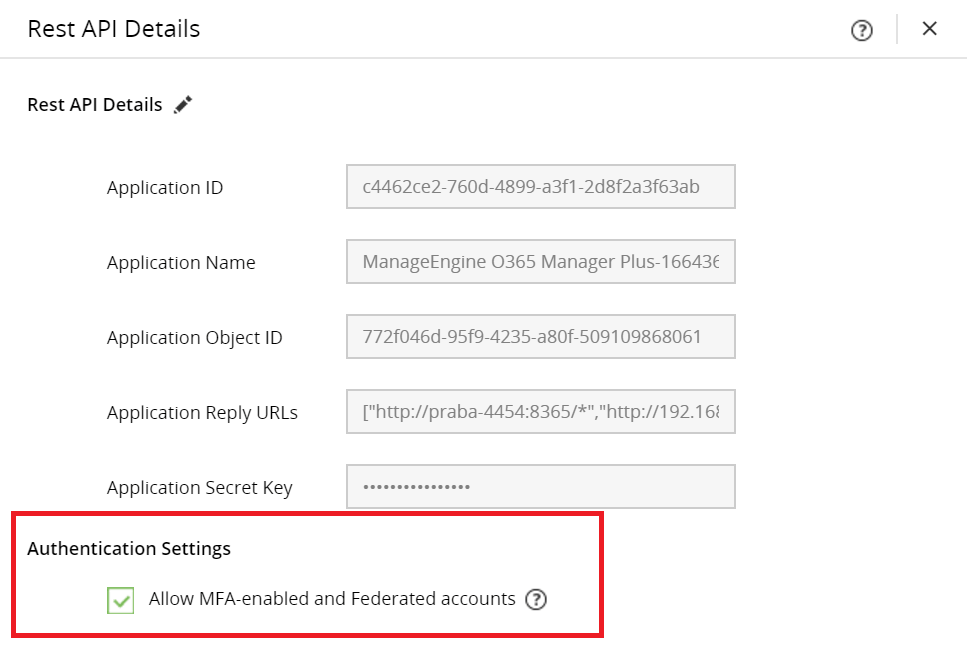Select the Application Object ID label text

pyautogui.click(x=195, y=338)
